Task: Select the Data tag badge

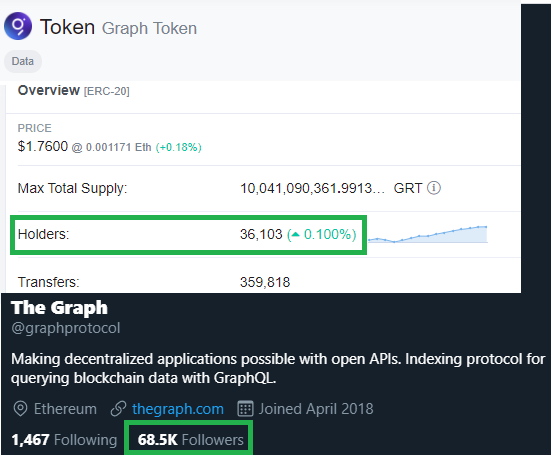Action: (x=23, y=61)
